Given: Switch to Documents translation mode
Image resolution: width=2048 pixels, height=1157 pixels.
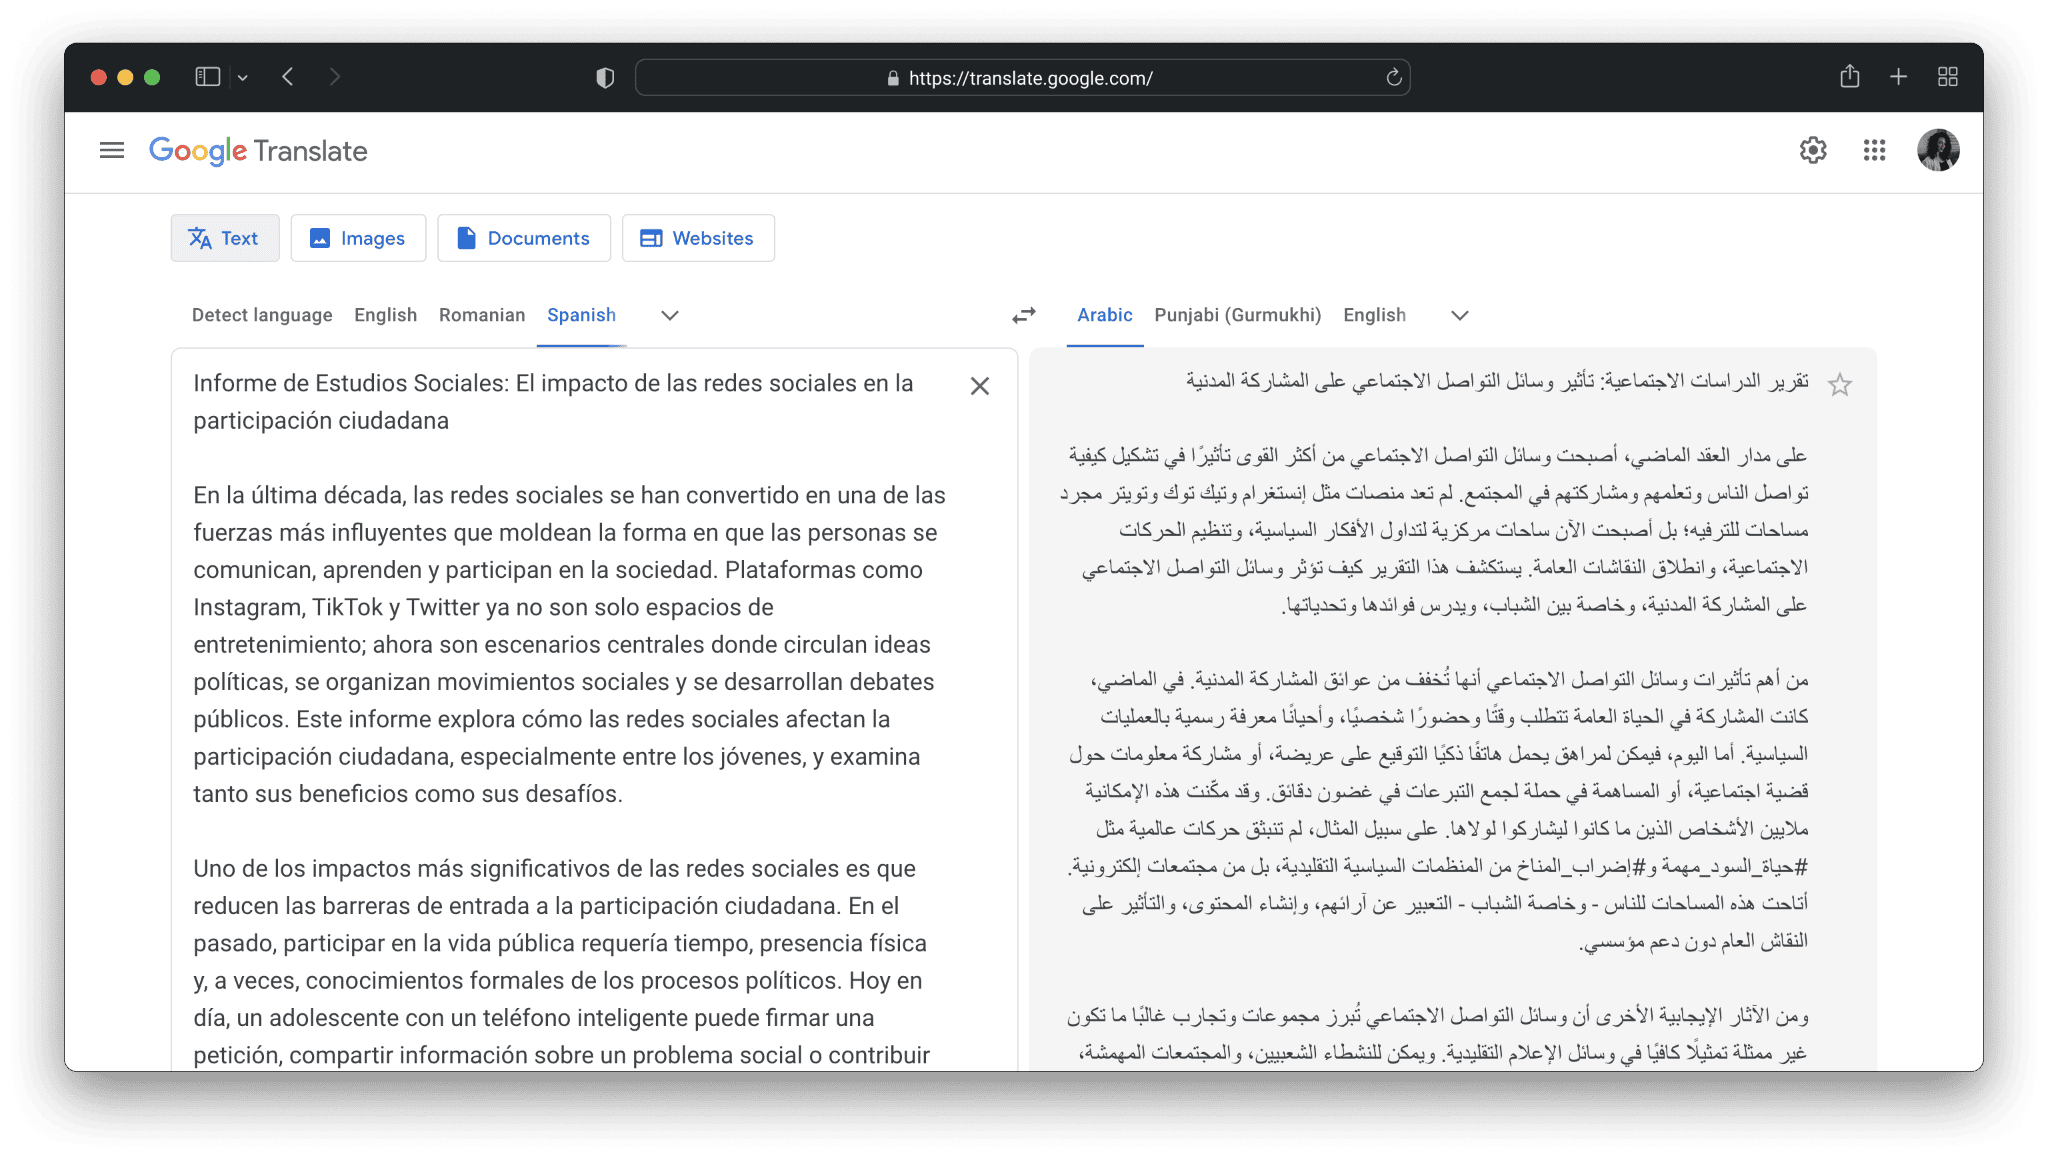Looking at the screenshot, I should click(x=523, y=238).
